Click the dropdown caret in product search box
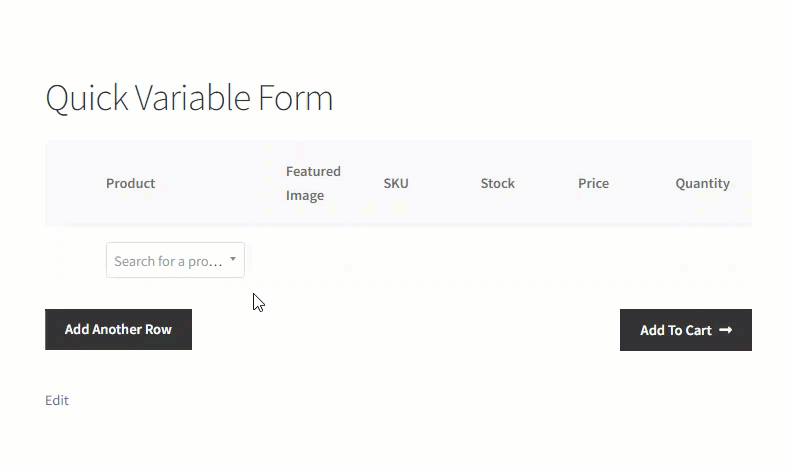 click(x=233, y=259)
